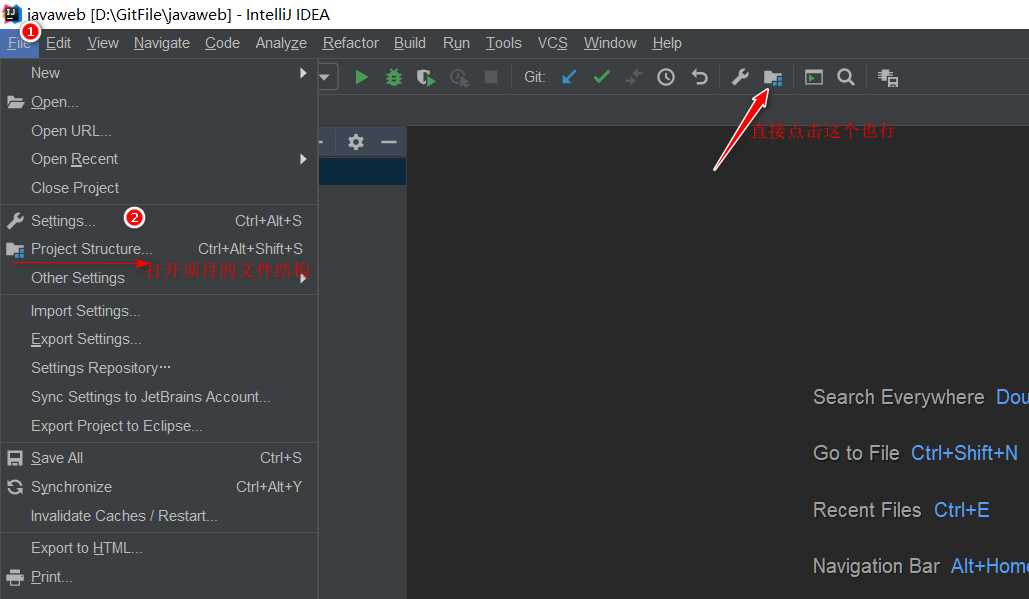Hide Project panel with minus icon
Image resolution: width=1029 pixels, height=599 pixels.
pos(389,142)
